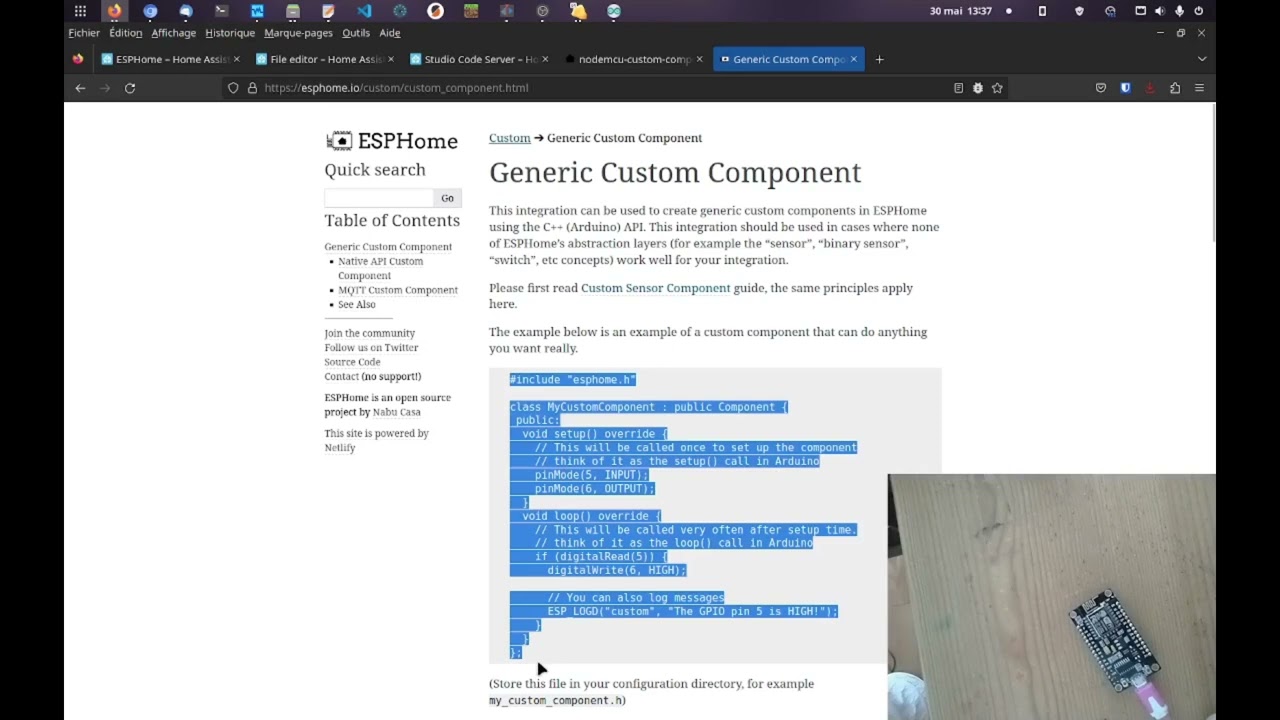Viewport: 1280px width, 720px height.
Task: Click the Firefox icon in top panel
Action: coord(114,11)
